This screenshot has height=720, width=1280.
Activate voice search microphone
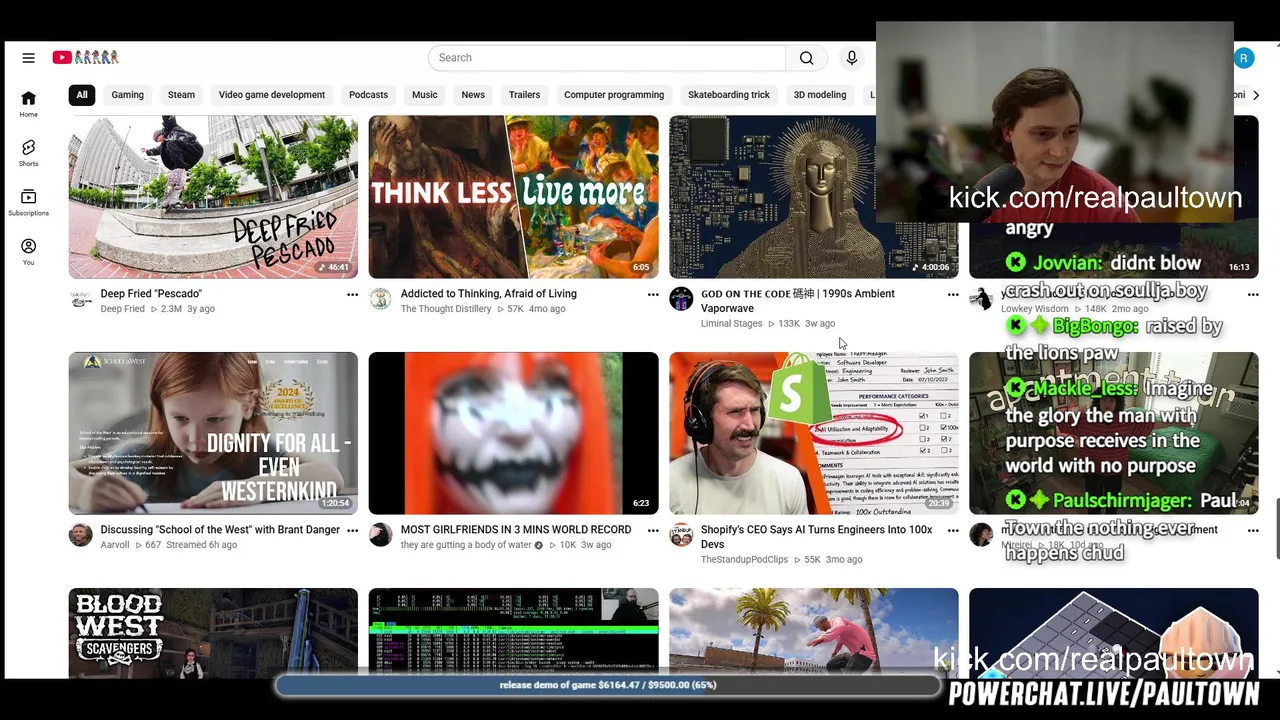(x=852, y=58)
